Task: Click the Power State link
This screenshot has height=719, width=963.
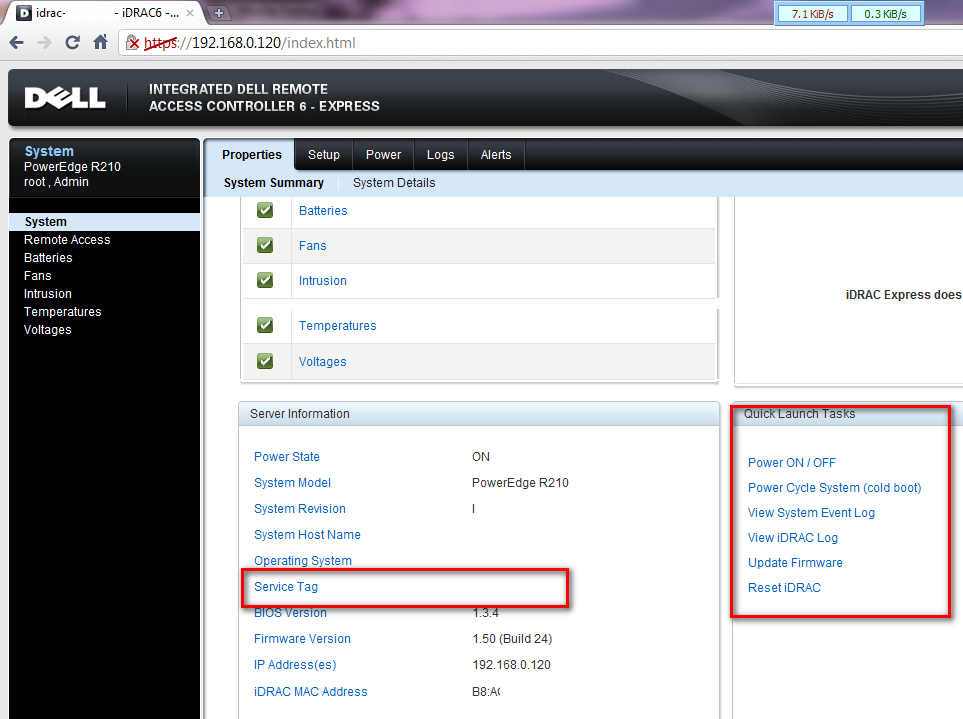Action: click(x=287, y=457)
